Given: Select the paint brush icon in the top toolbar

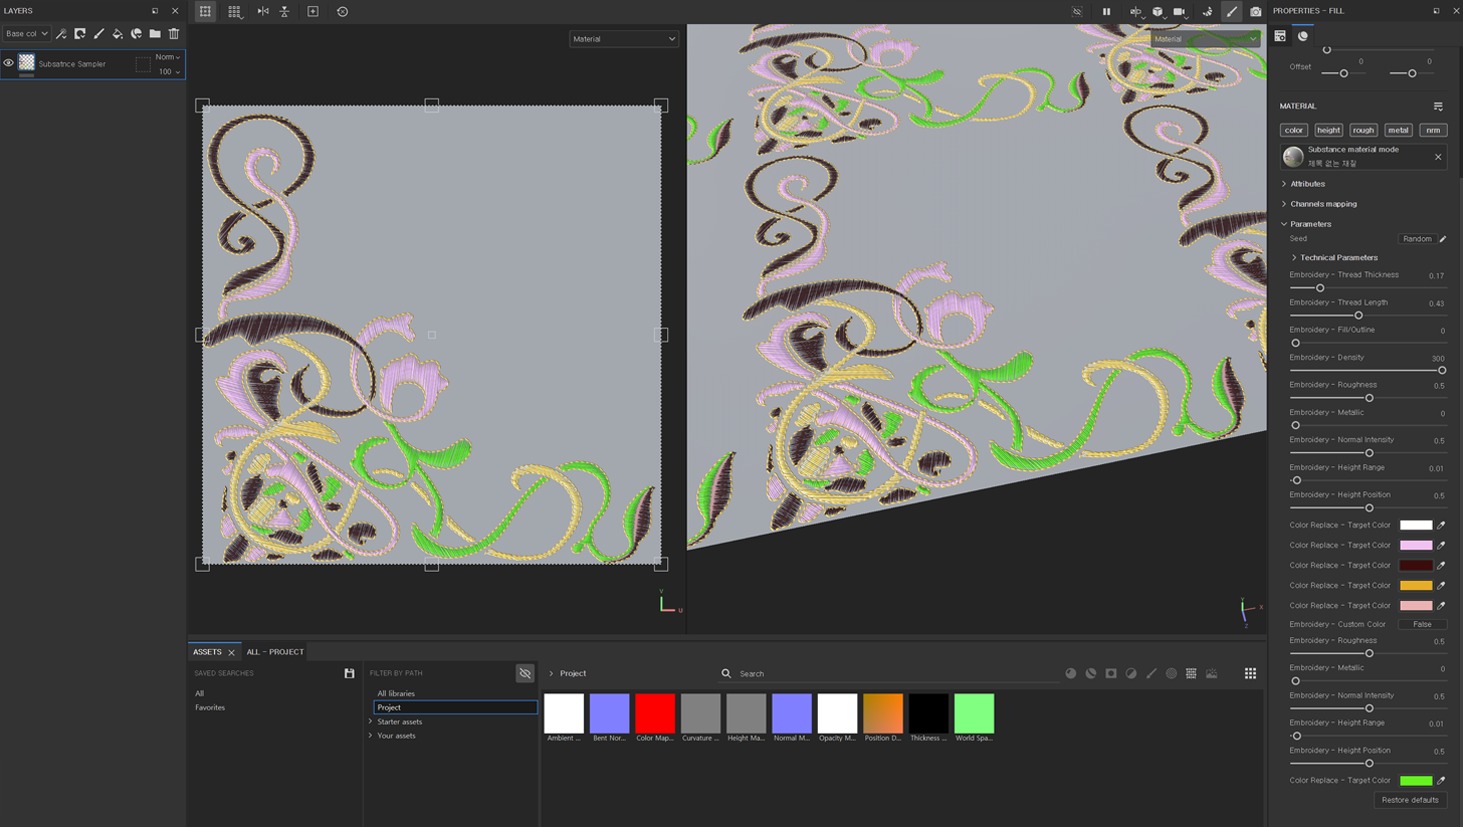Looking at the screenshot, I should [1231, 12].
